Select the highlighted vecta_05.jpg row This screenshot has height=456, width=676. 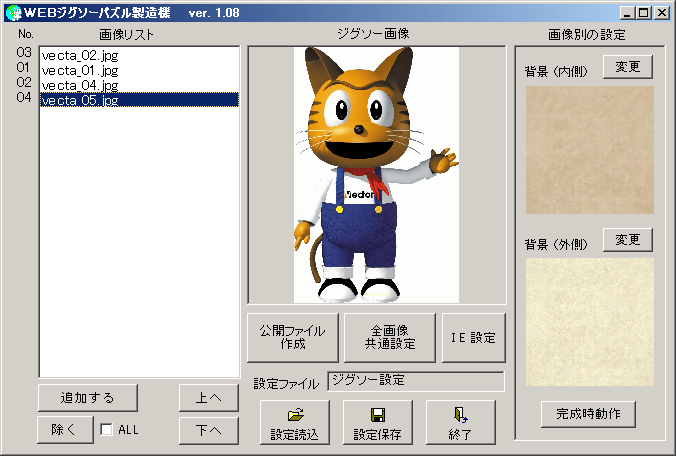pos(139,100)
